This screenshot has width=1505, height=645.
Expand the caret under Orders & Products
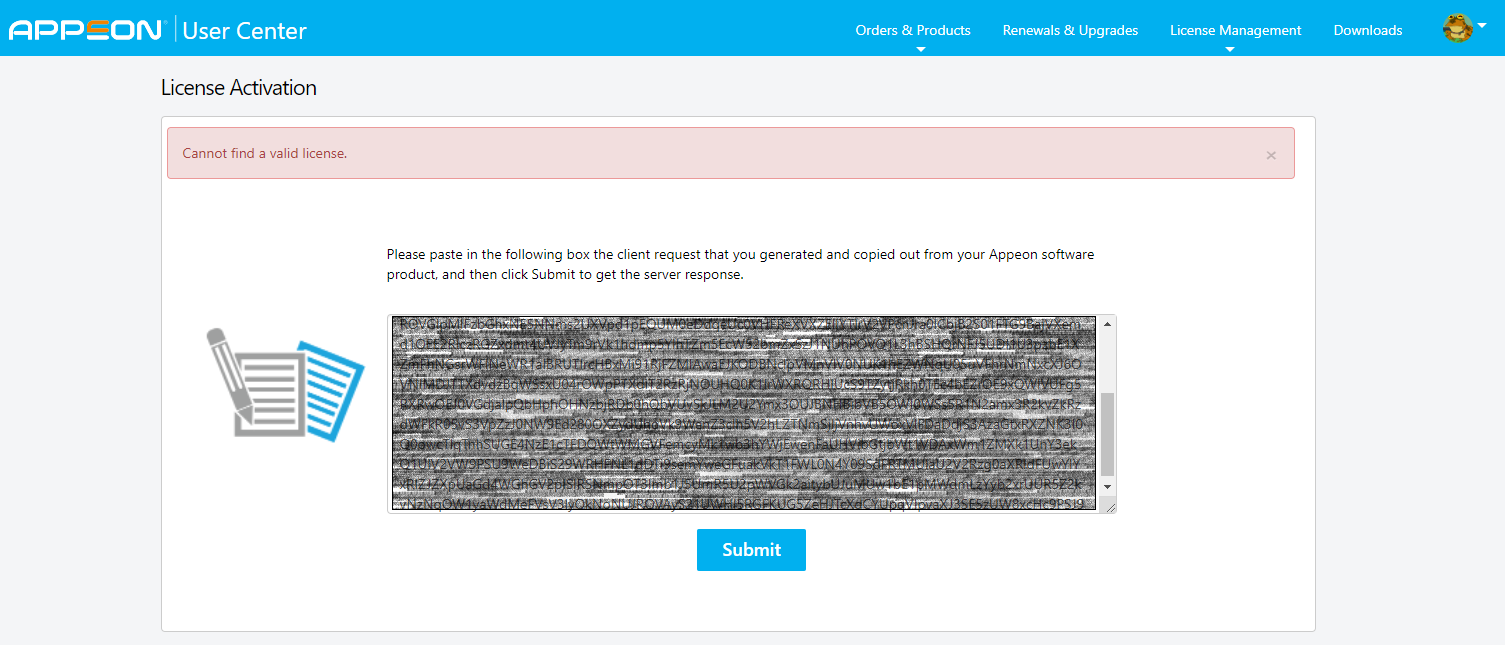[921, 49]
